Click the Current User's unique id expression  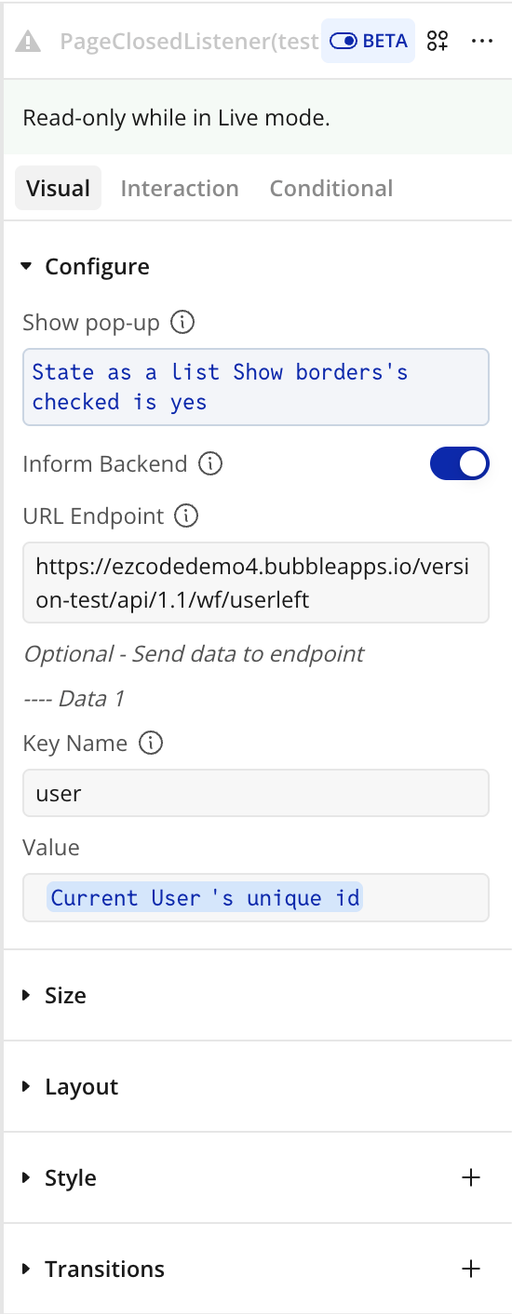(205, 898)
